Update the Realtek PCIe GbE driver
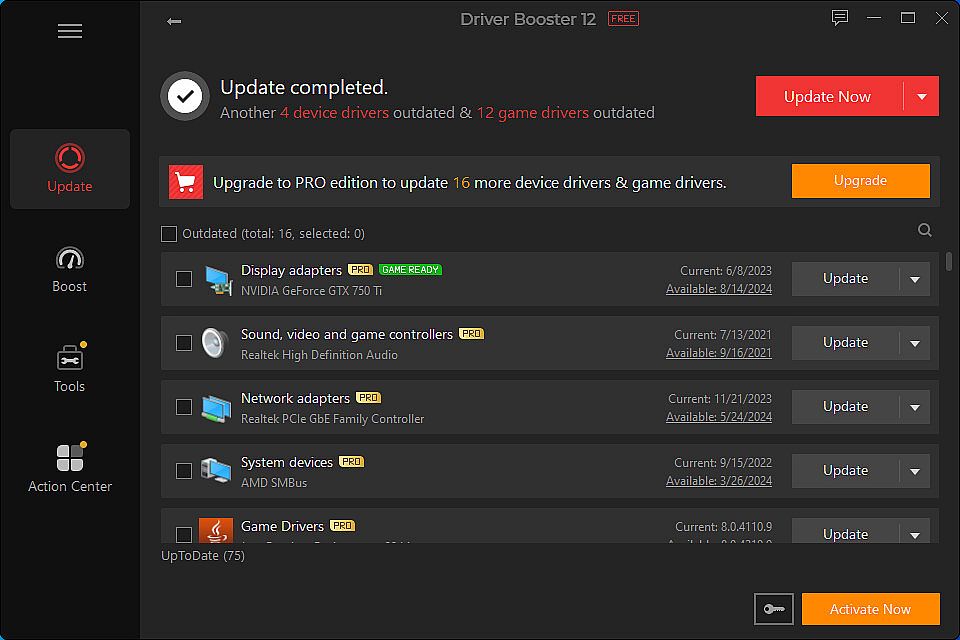The height and width of the screenshot is (640, 960). point(845,407)
